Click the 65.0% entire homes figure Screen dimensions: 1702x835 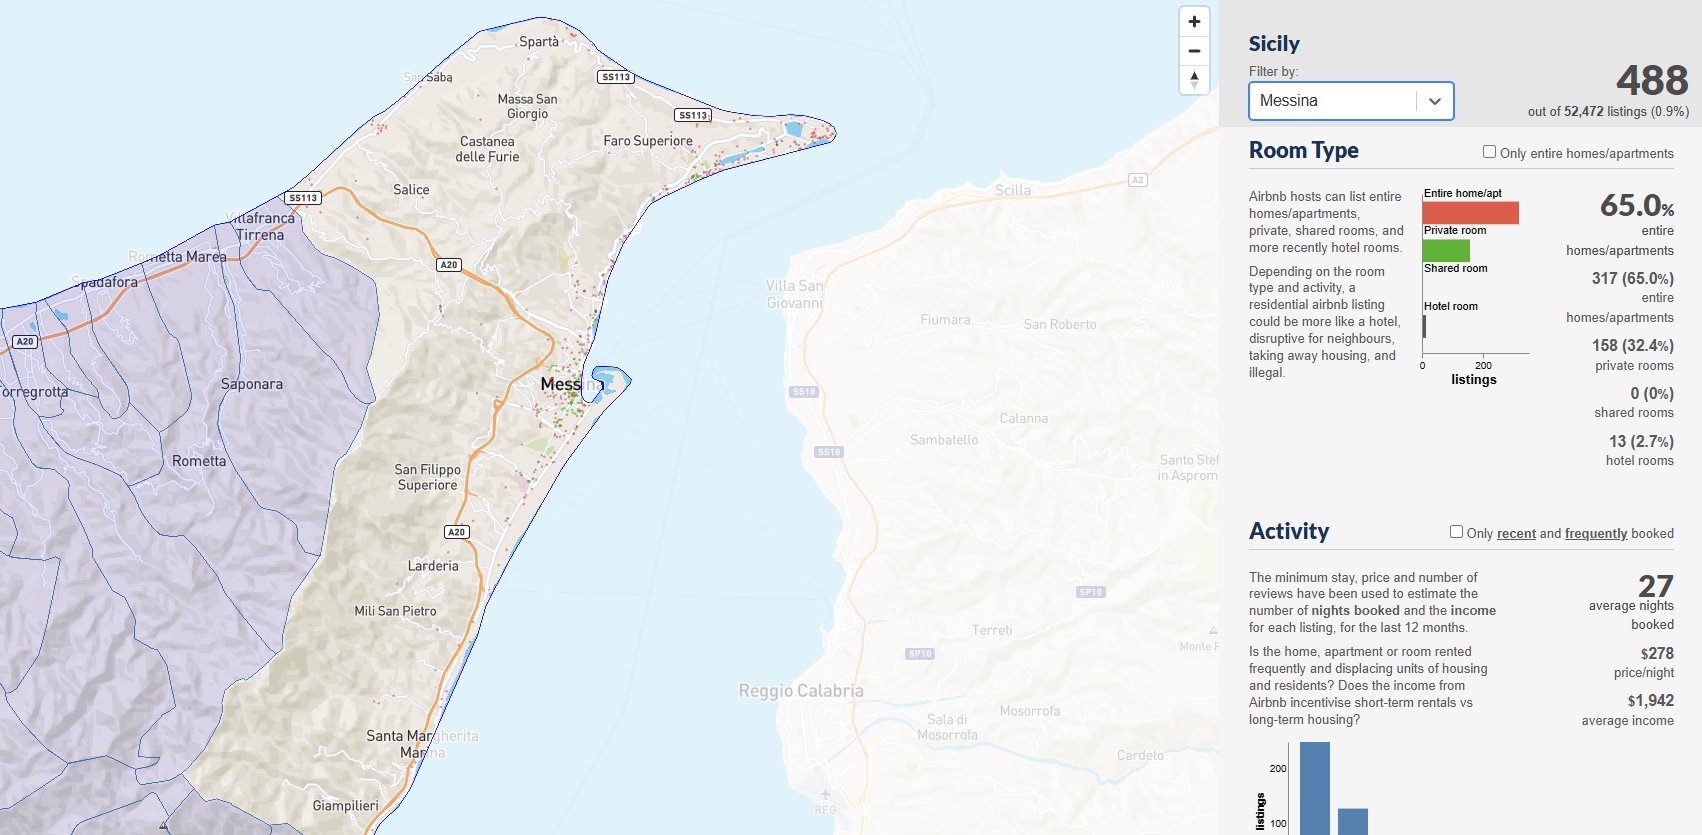coord(1637,205)
